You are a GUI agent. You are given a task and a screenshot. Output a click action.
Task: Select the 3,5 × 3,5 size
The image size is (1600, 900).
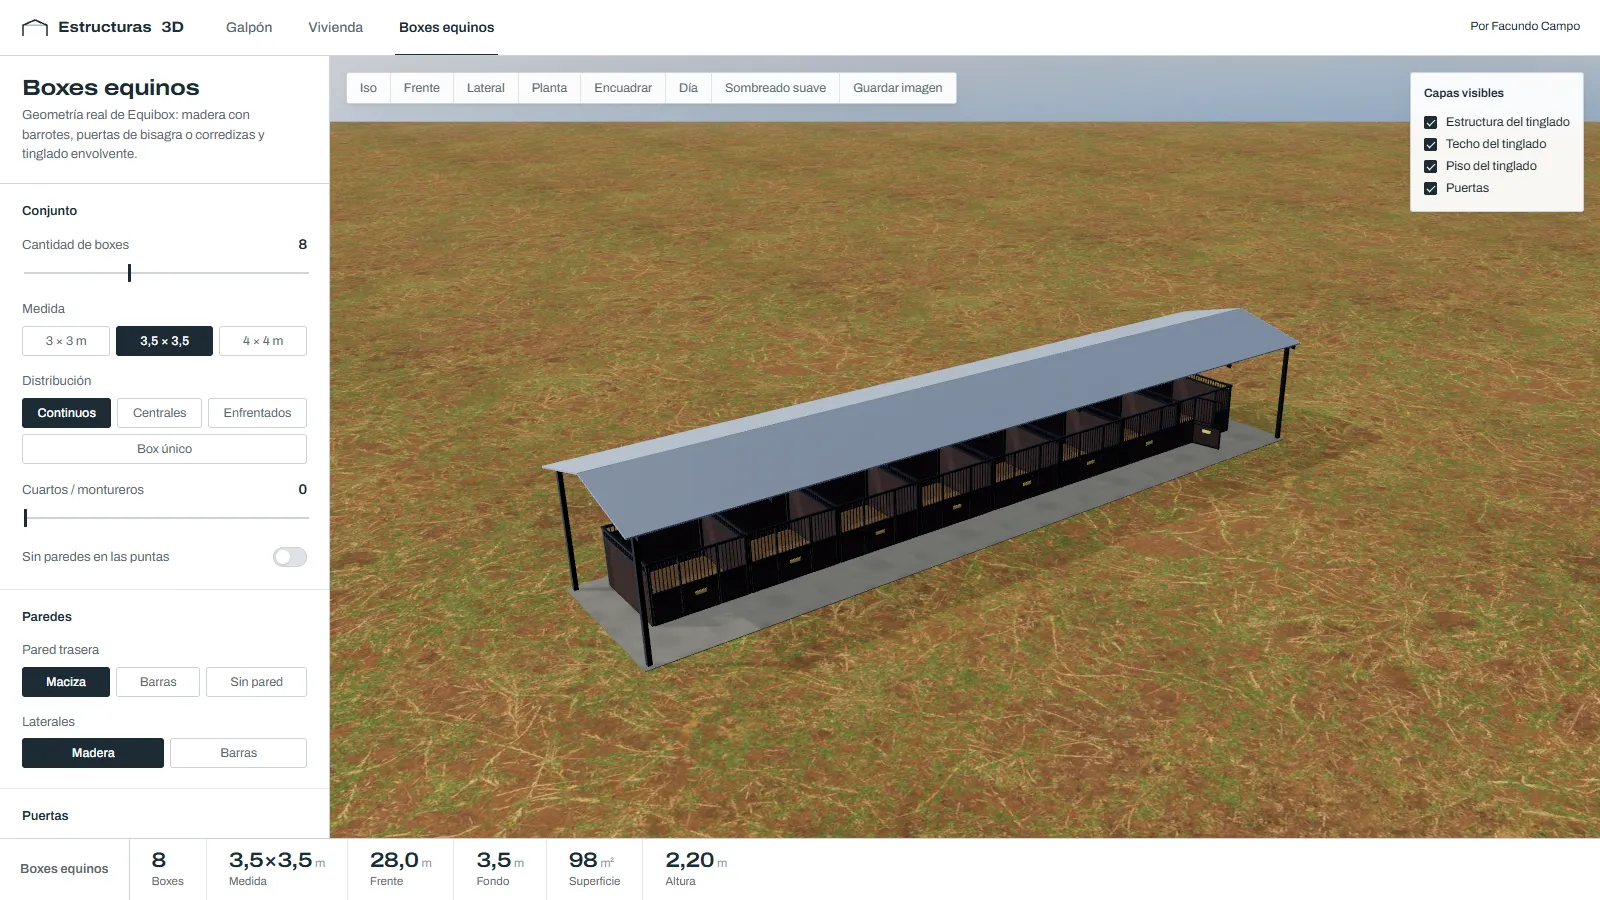[x=164, y=341]
